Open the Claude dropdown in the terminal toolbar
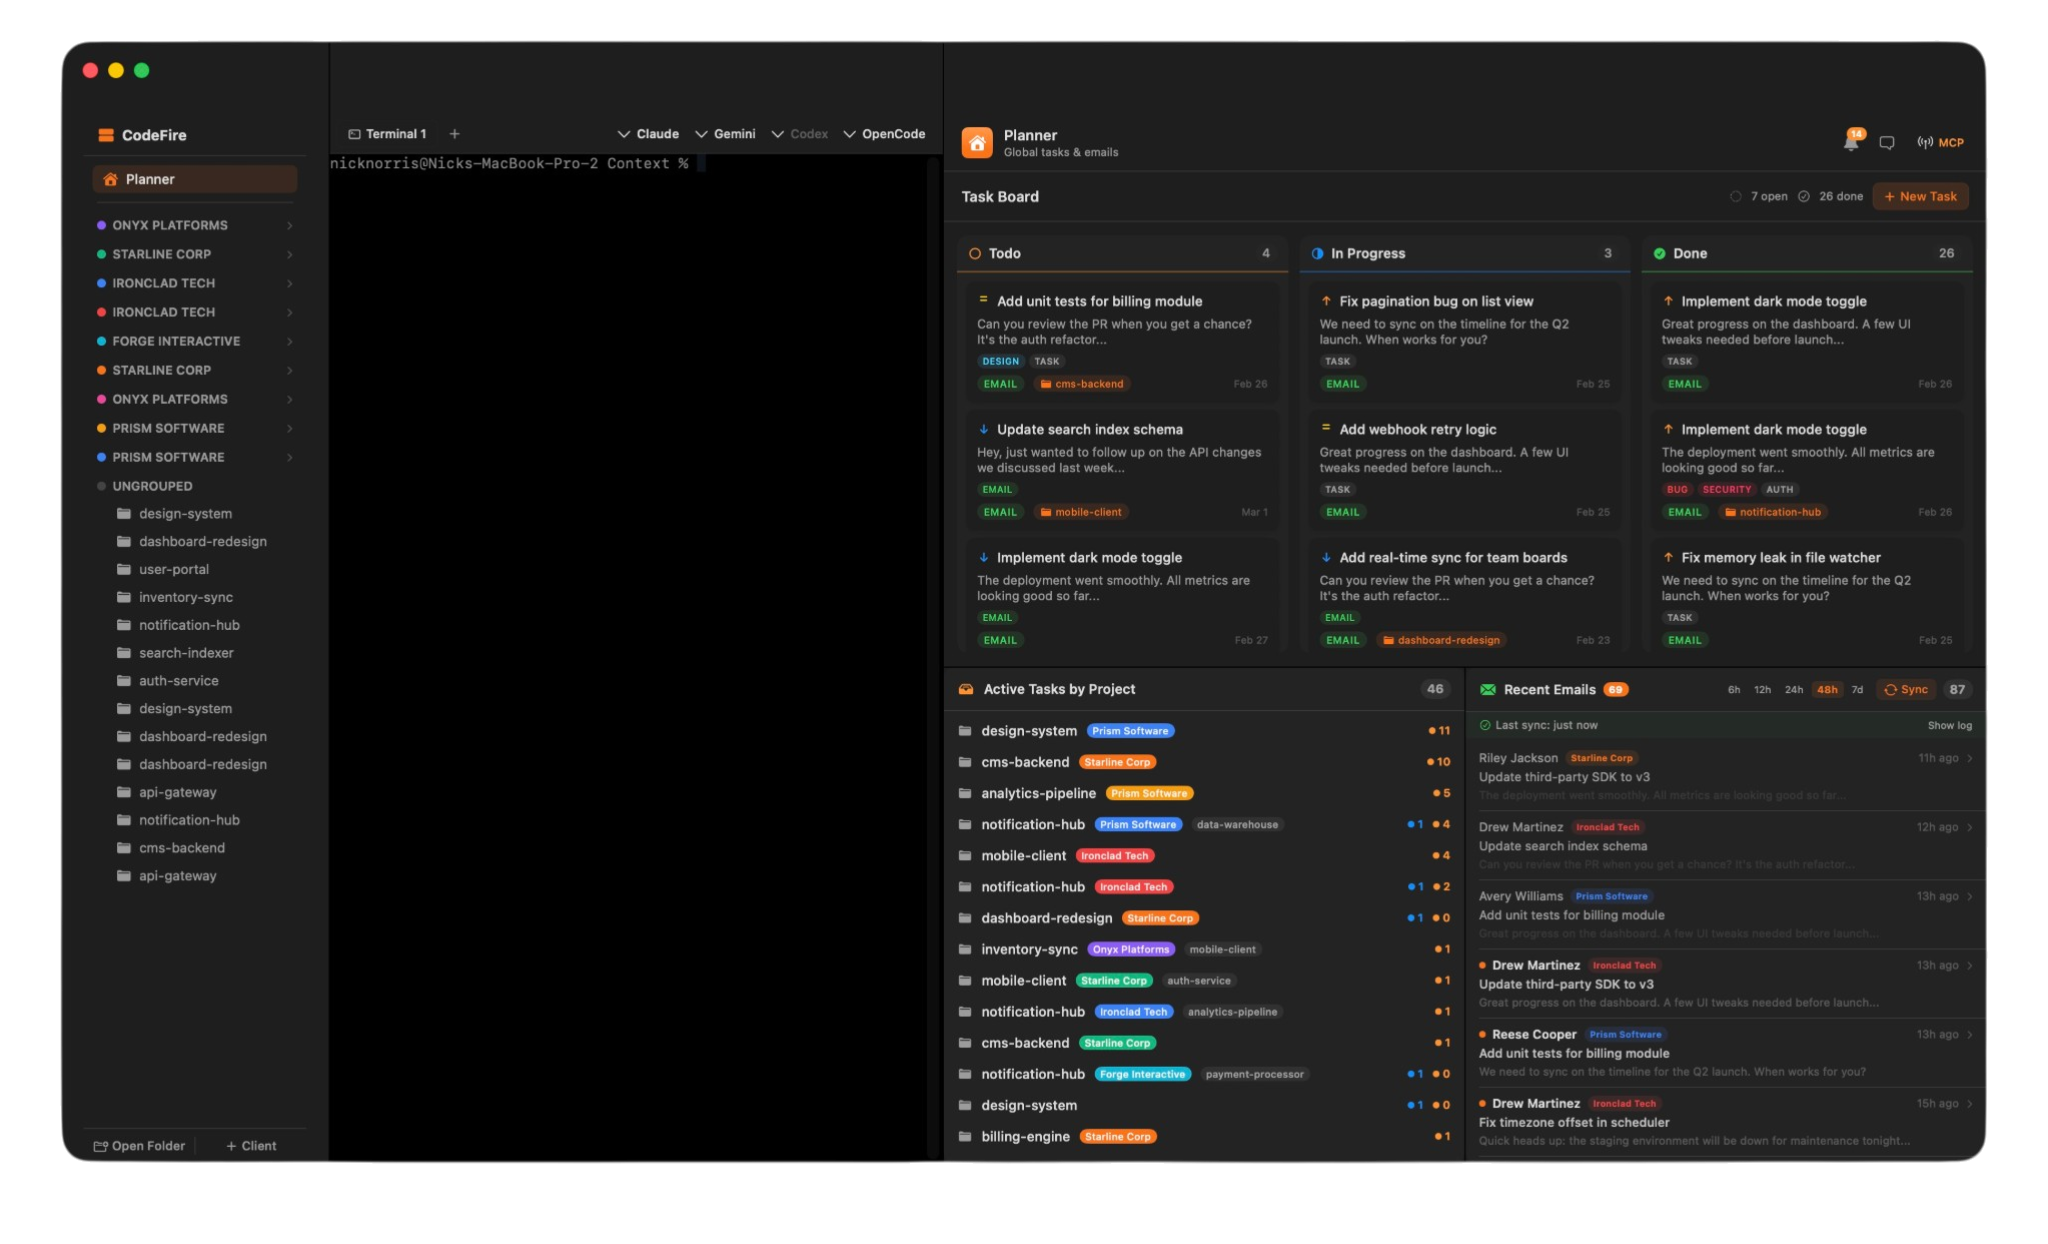This screenshot has height=1244, width=2048. [x=648, y=133]
